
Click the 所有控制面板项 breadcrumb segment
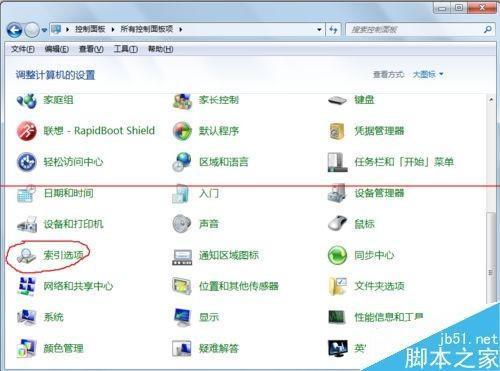click(x=147, y=29)
